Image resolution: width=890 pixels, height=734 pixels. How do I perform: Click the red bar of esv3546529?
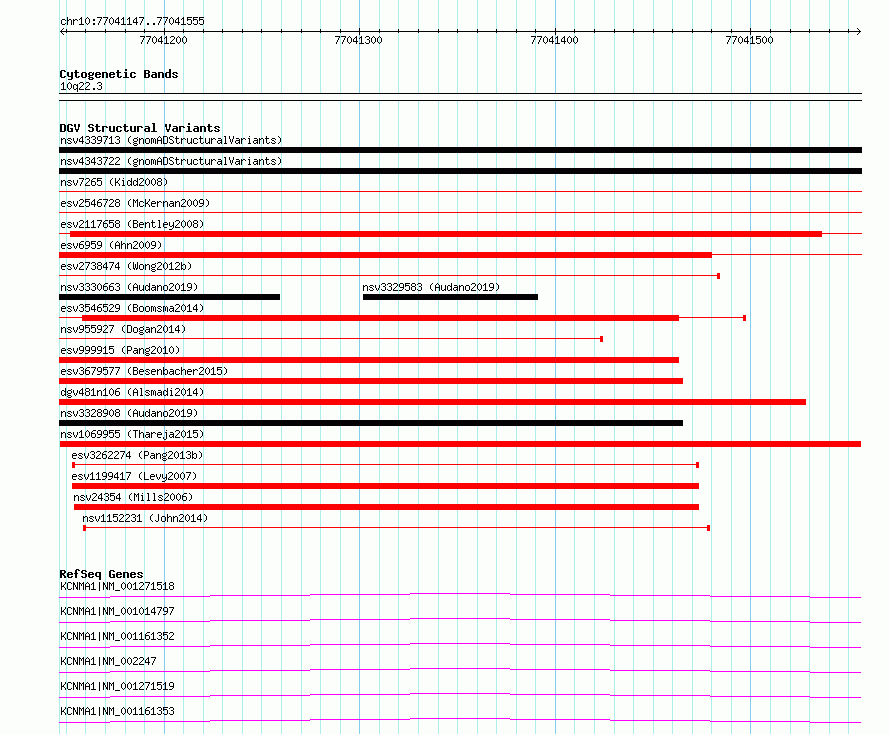(x=380, y=318)
